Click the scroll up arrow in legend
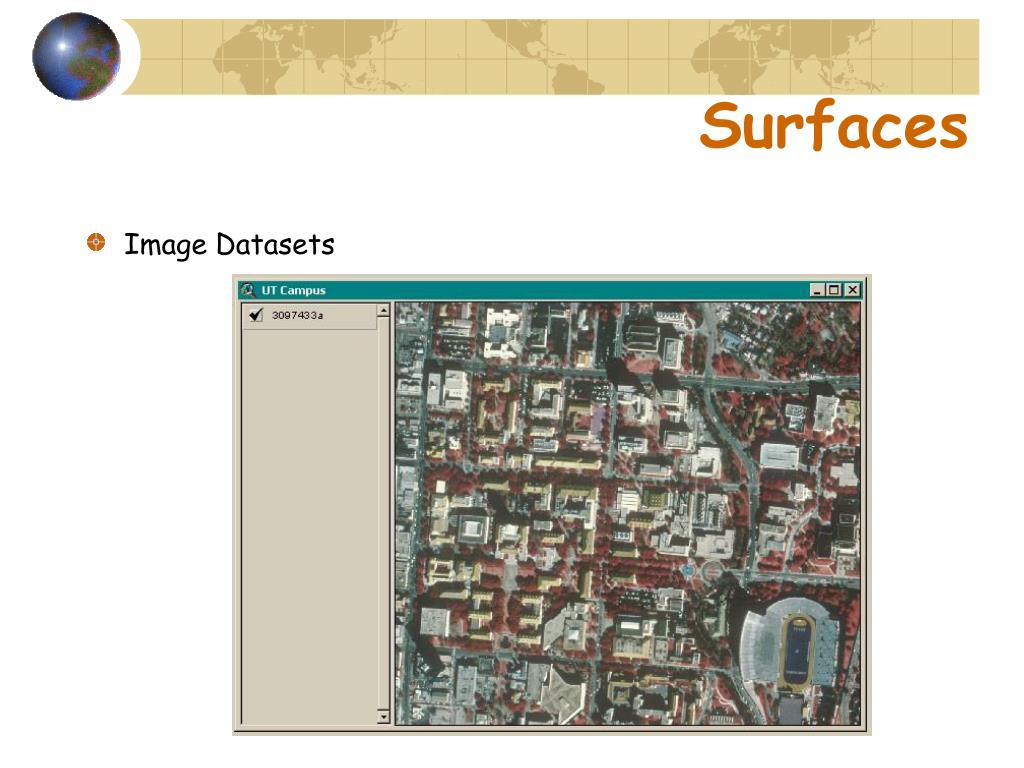Viewport: 1024px width, 768px height. pyautogui.click(x=383, y=310)
